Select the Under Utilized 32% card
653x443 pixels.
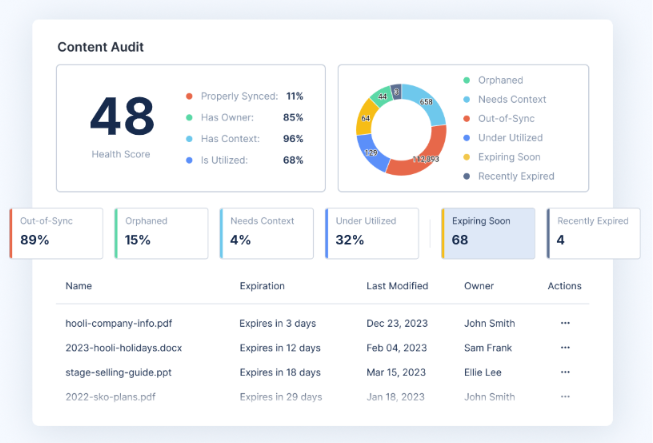click(372, 234)
